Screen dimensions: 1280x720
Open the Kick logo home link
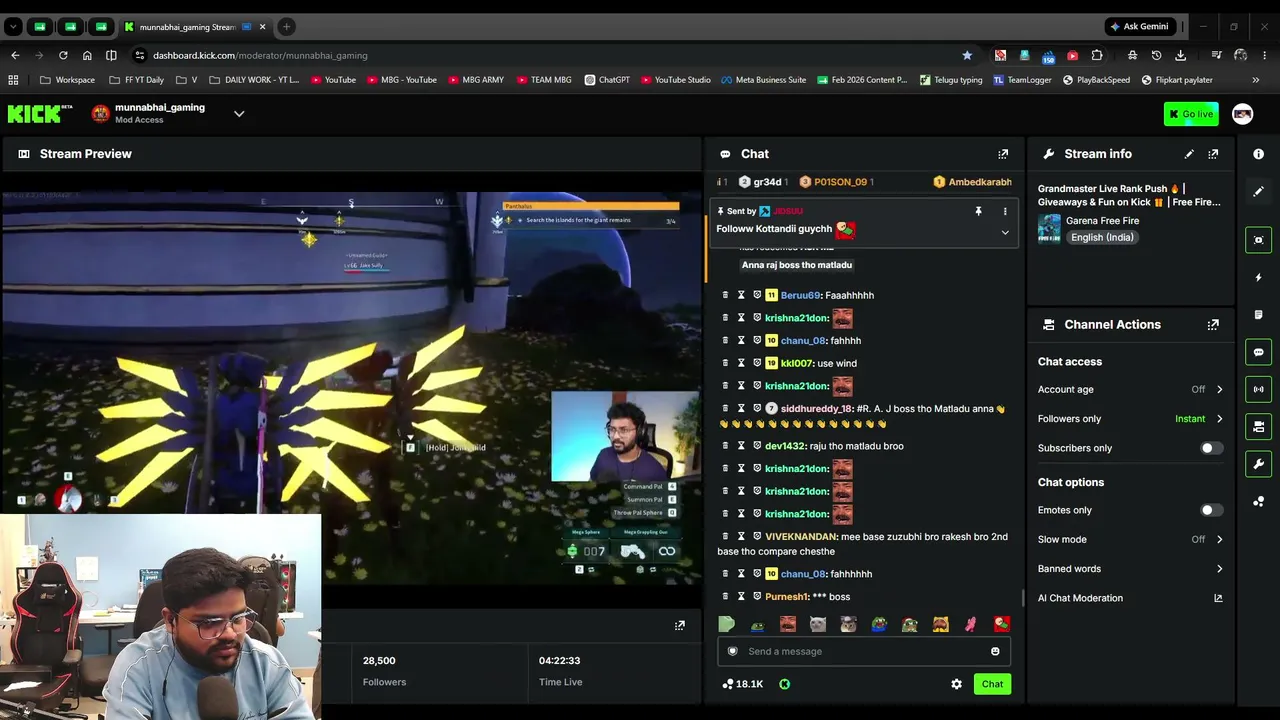(x=40, y=114)
